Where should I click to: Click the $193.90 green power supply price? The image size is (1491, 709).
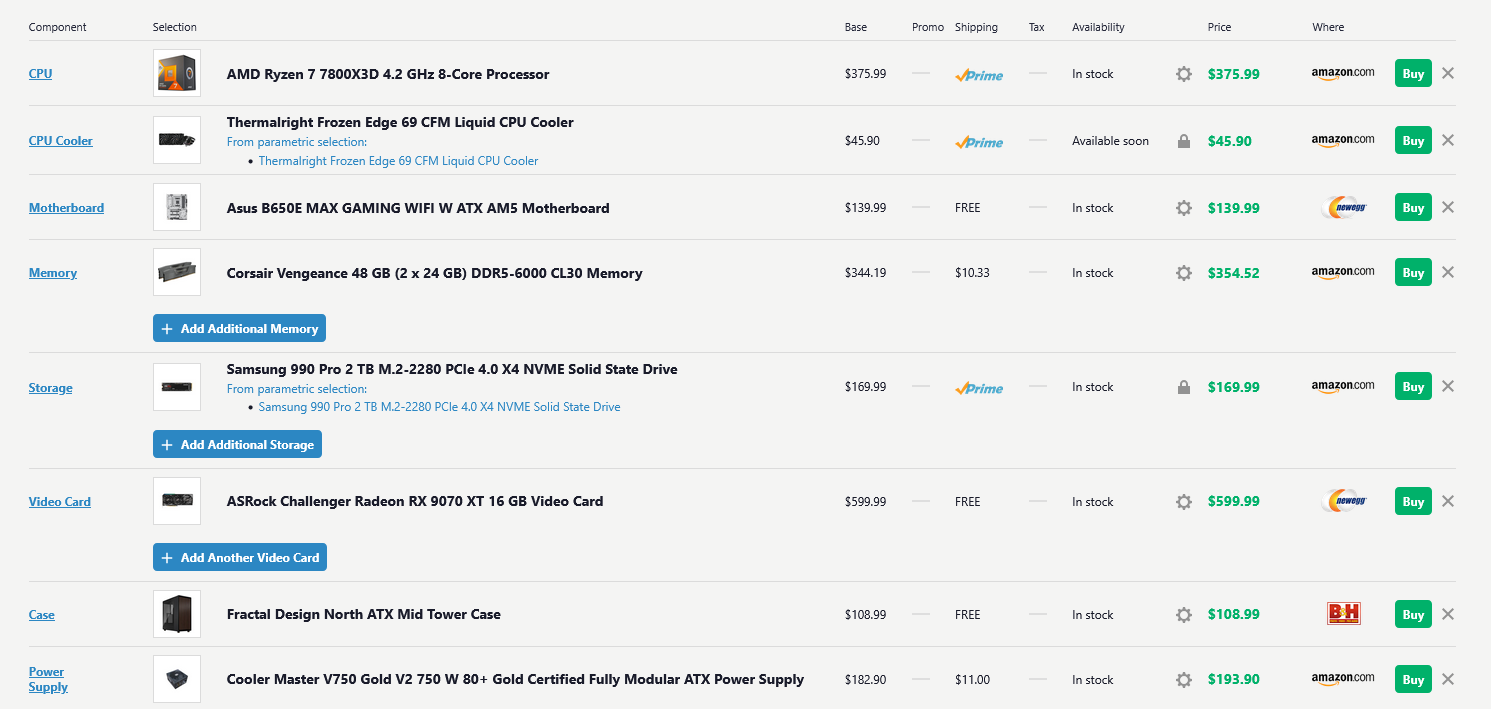coord(1233,680)
